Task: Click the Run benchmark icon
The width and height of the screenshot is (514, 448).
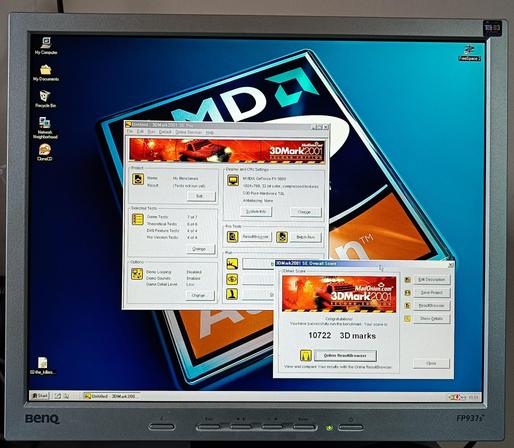Action: [232, 264]
